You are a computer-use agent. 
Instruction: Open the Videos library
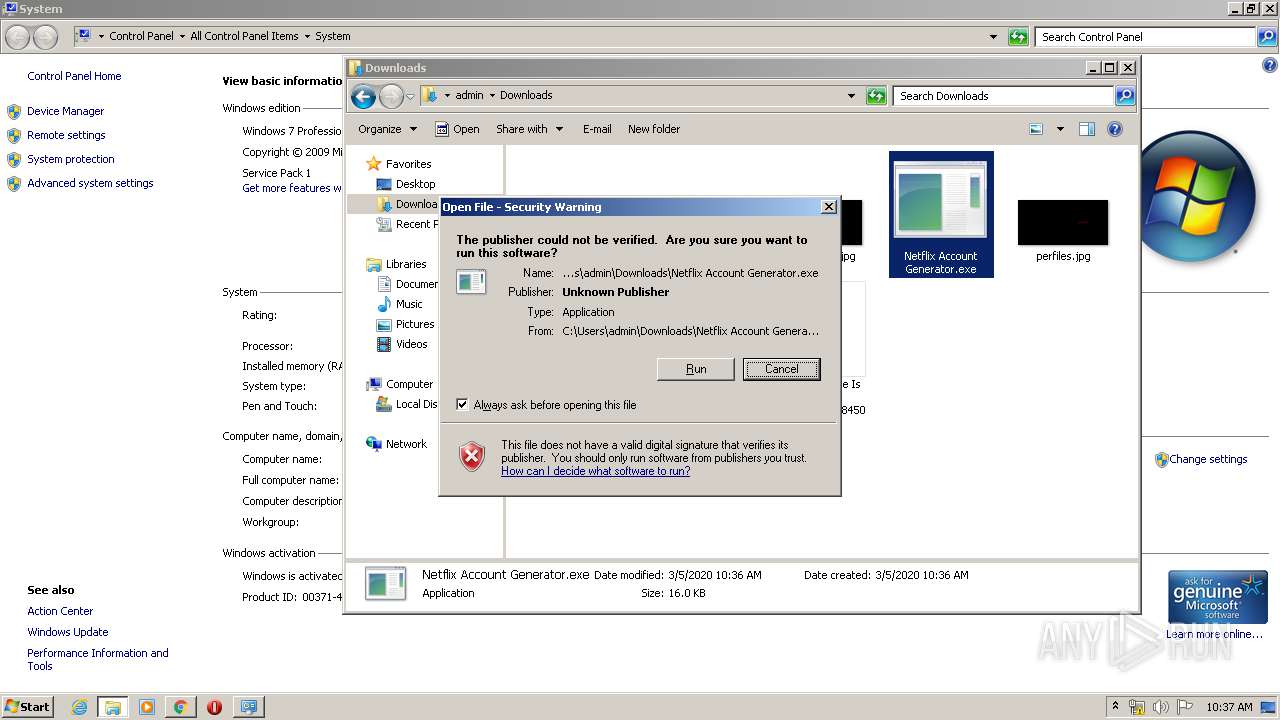click(401, 344)
